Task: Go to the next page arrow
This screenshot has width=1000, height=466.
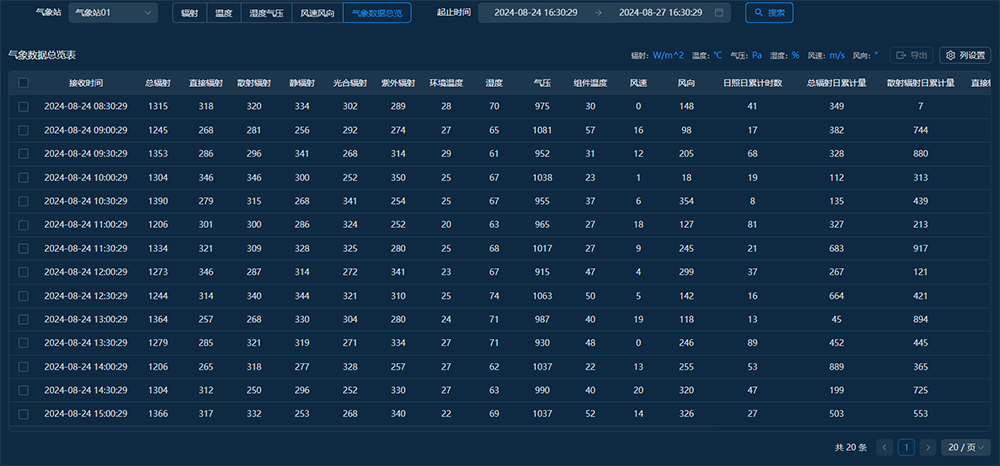Action: [927, 447]
